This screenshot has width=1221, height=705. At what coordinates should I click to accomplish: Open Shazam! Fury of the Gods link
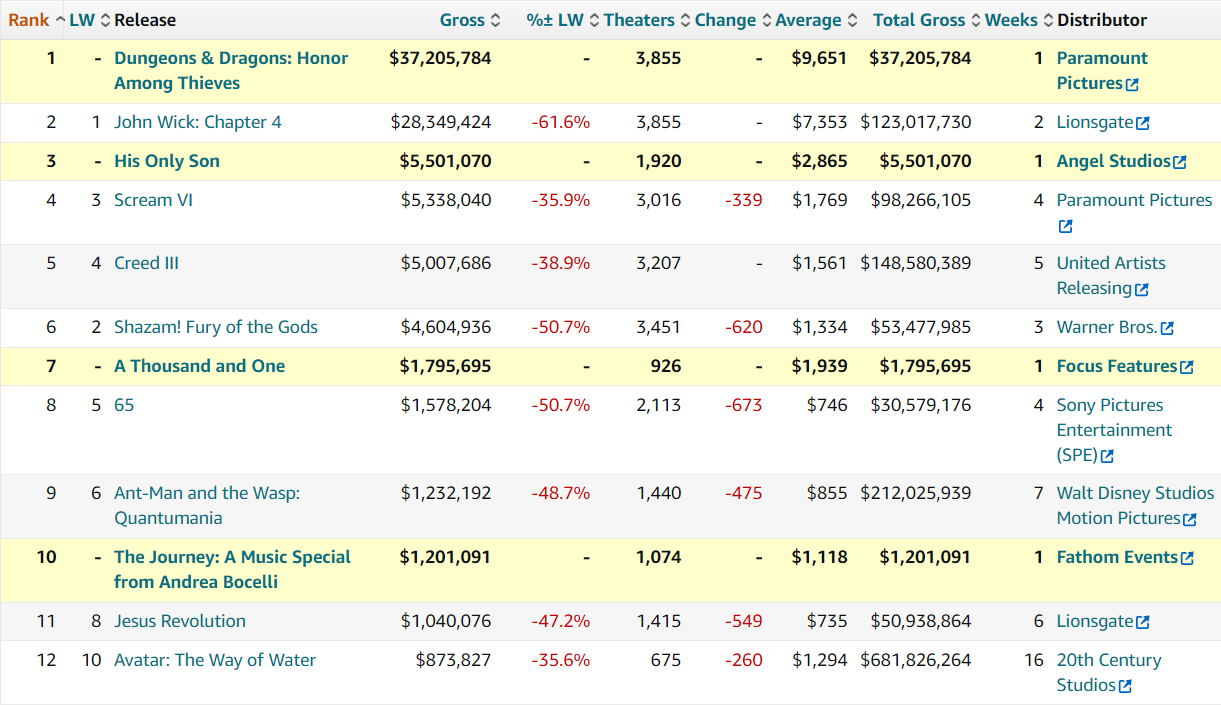point(216,327)
